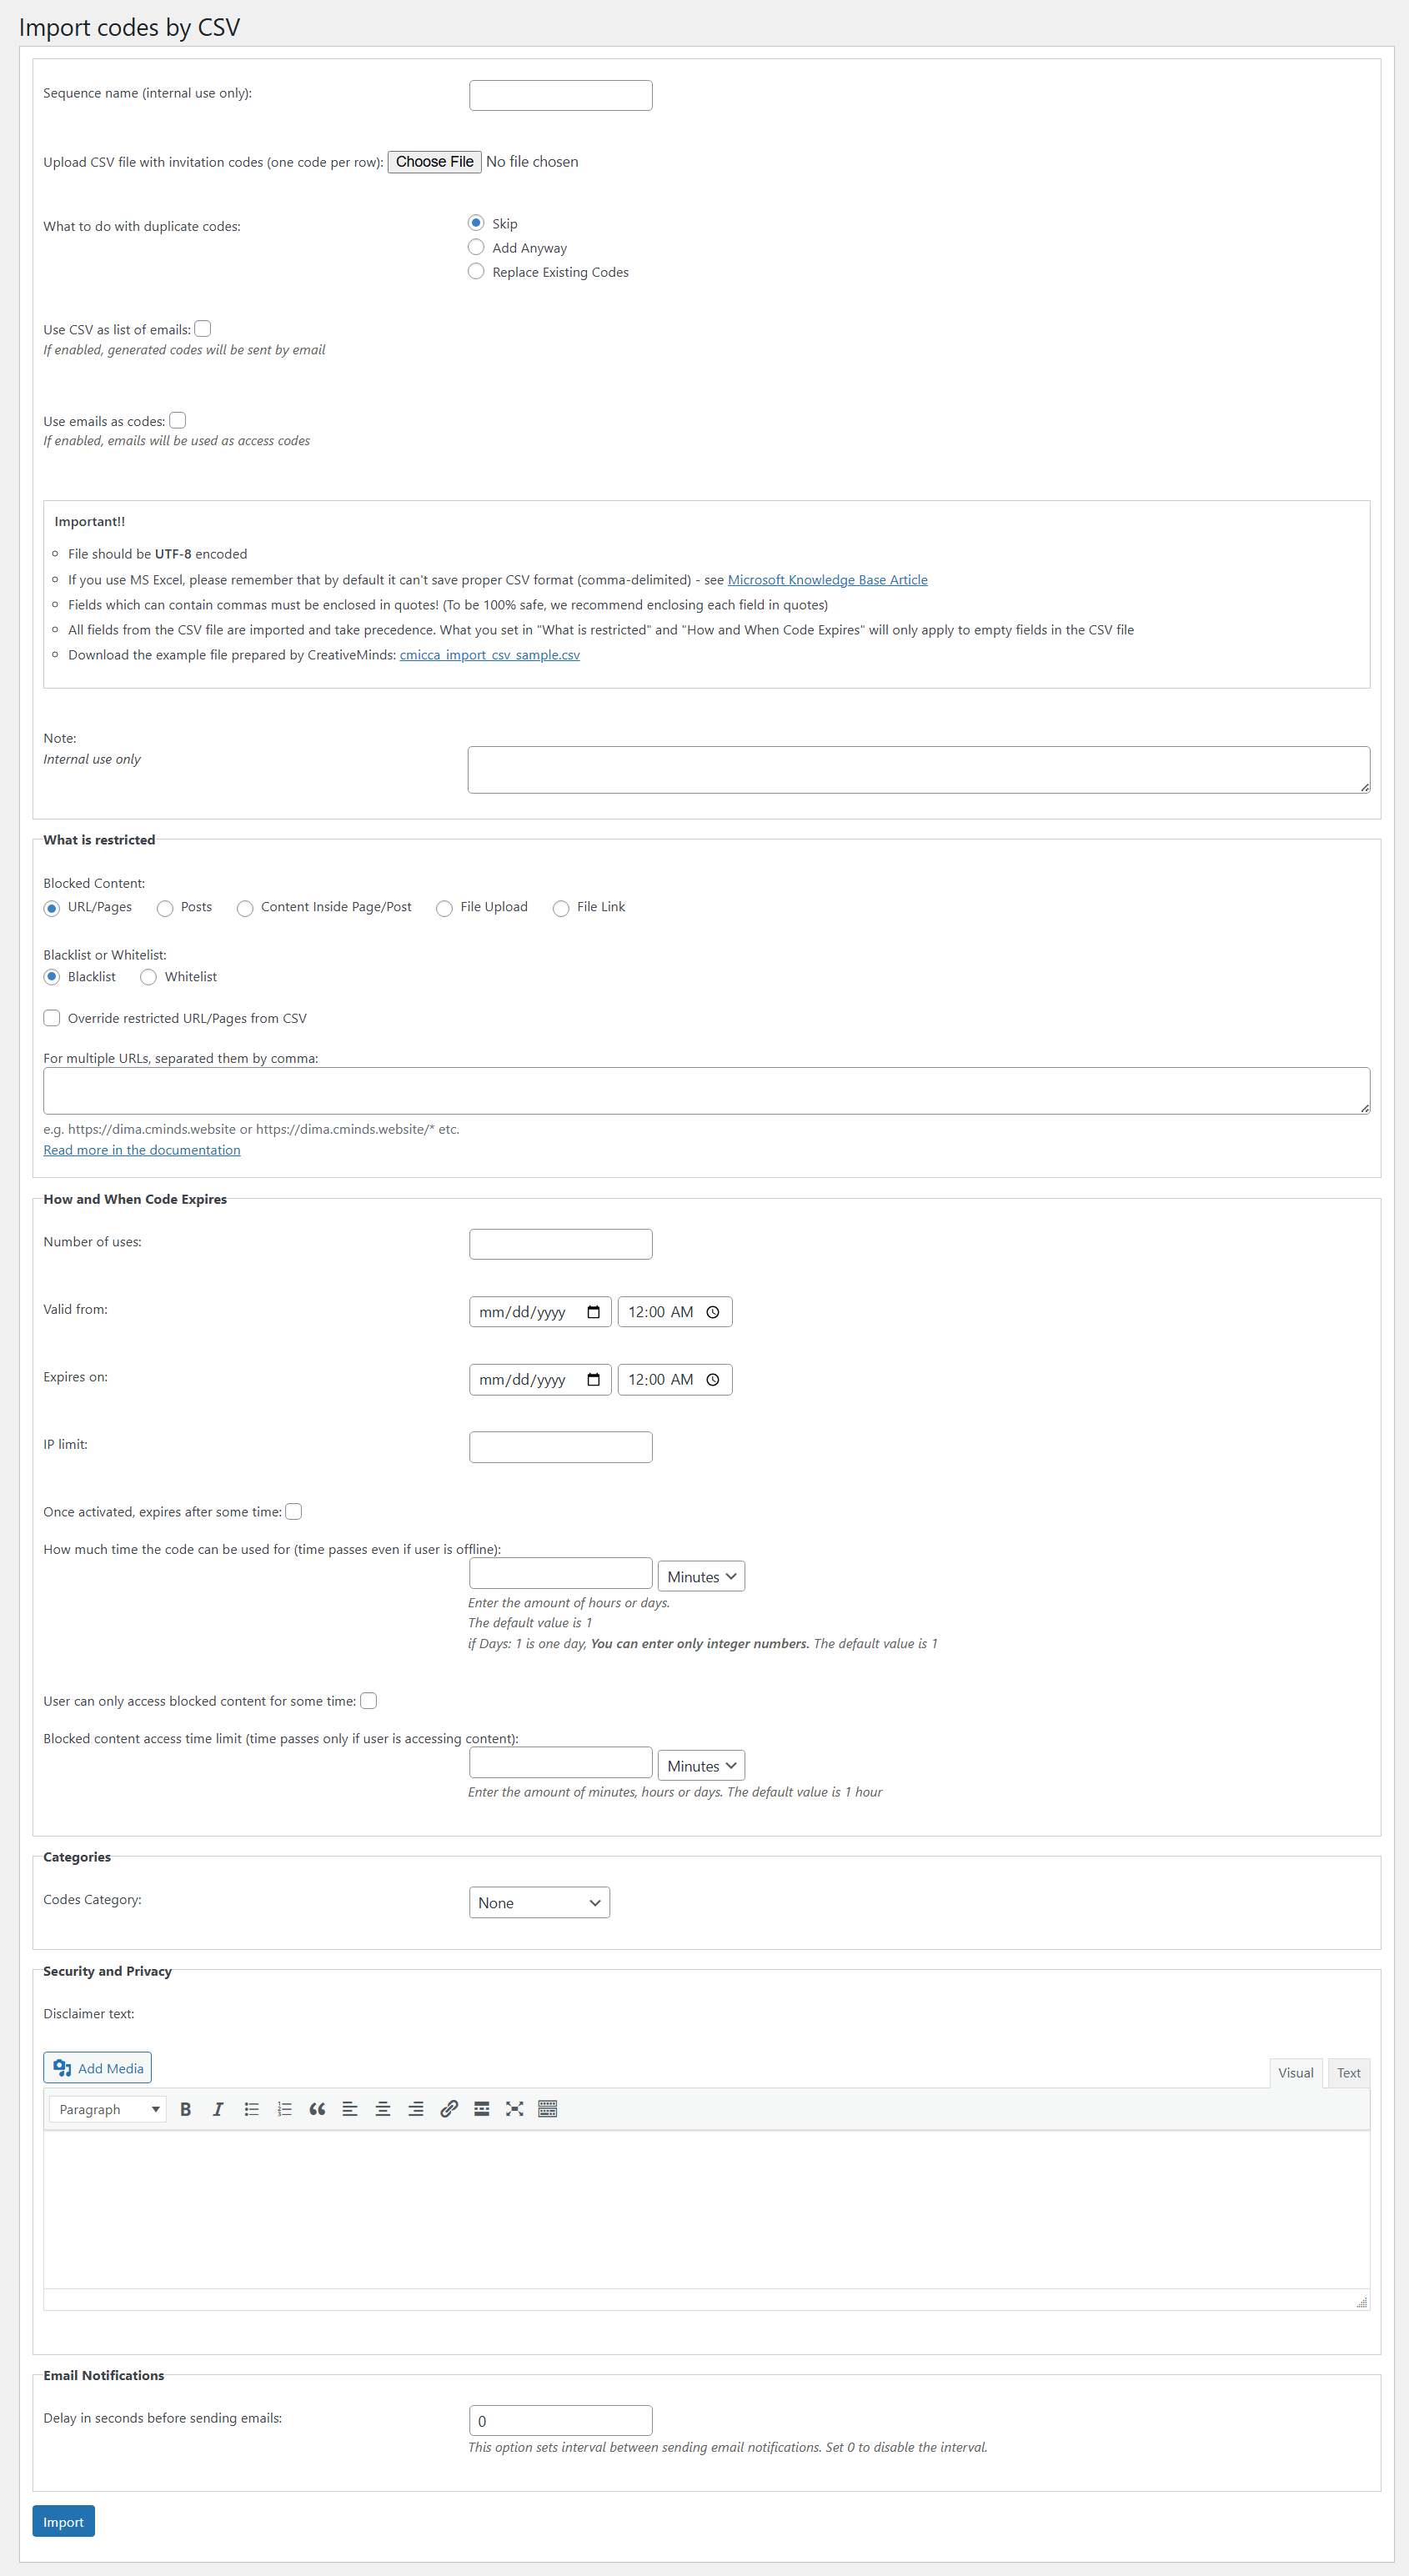Viewport: 1409px width, 2576px height.
Task: Open the calendar picker for Valid from date
Action: coord(593,1312)
